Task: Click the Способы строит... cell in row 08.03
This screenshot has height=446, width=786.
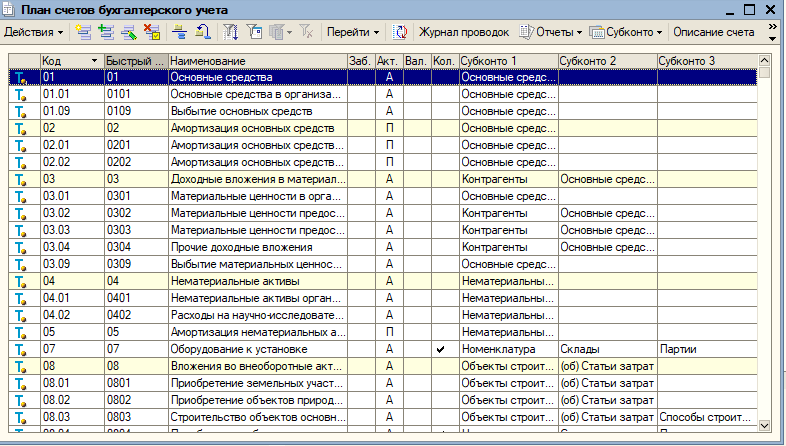Action: 707,417
